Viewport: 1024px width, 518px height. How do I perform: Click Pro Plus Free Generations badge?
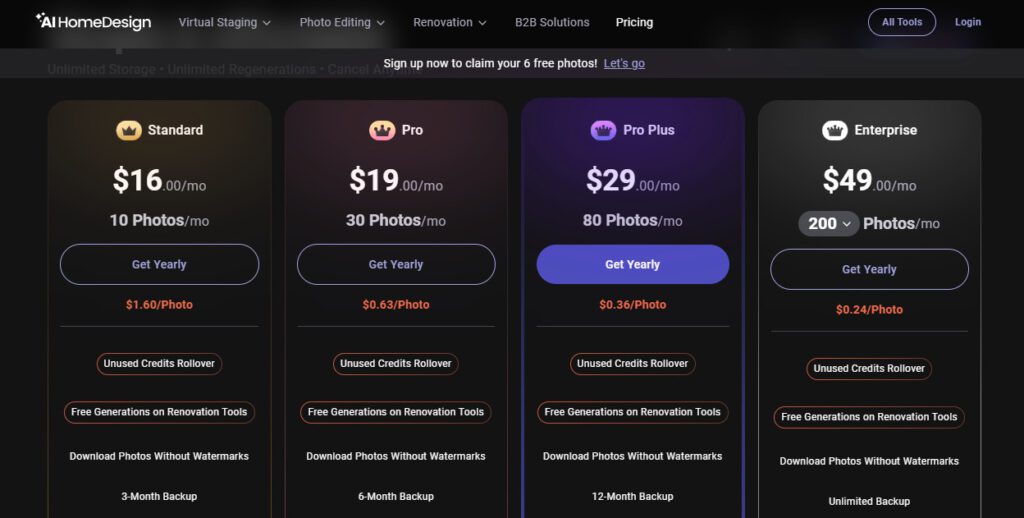coord(633,412)
